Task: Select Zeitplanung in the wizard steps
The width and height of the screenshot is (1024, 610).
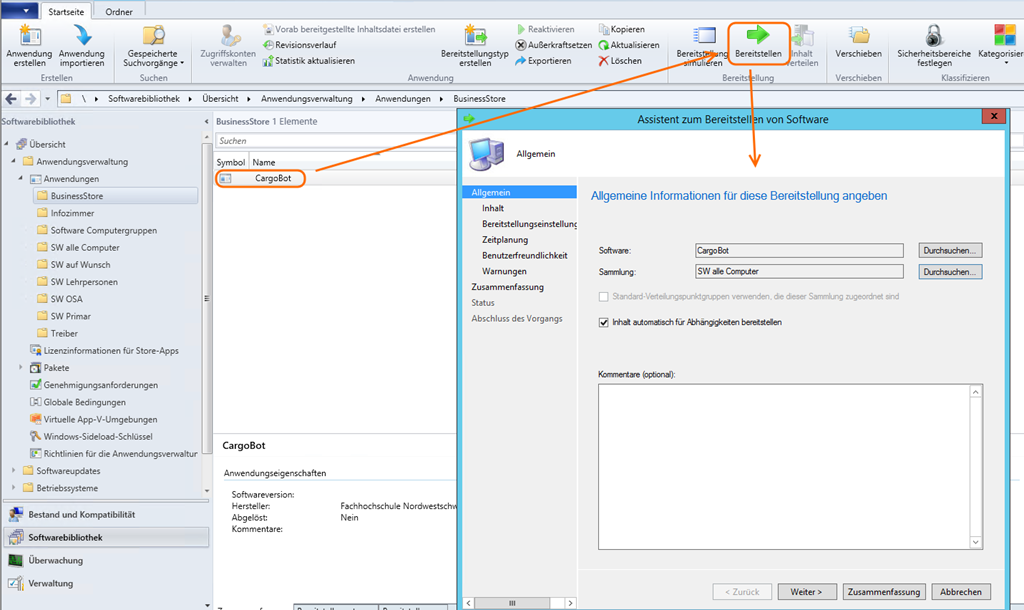Action: 504,240
